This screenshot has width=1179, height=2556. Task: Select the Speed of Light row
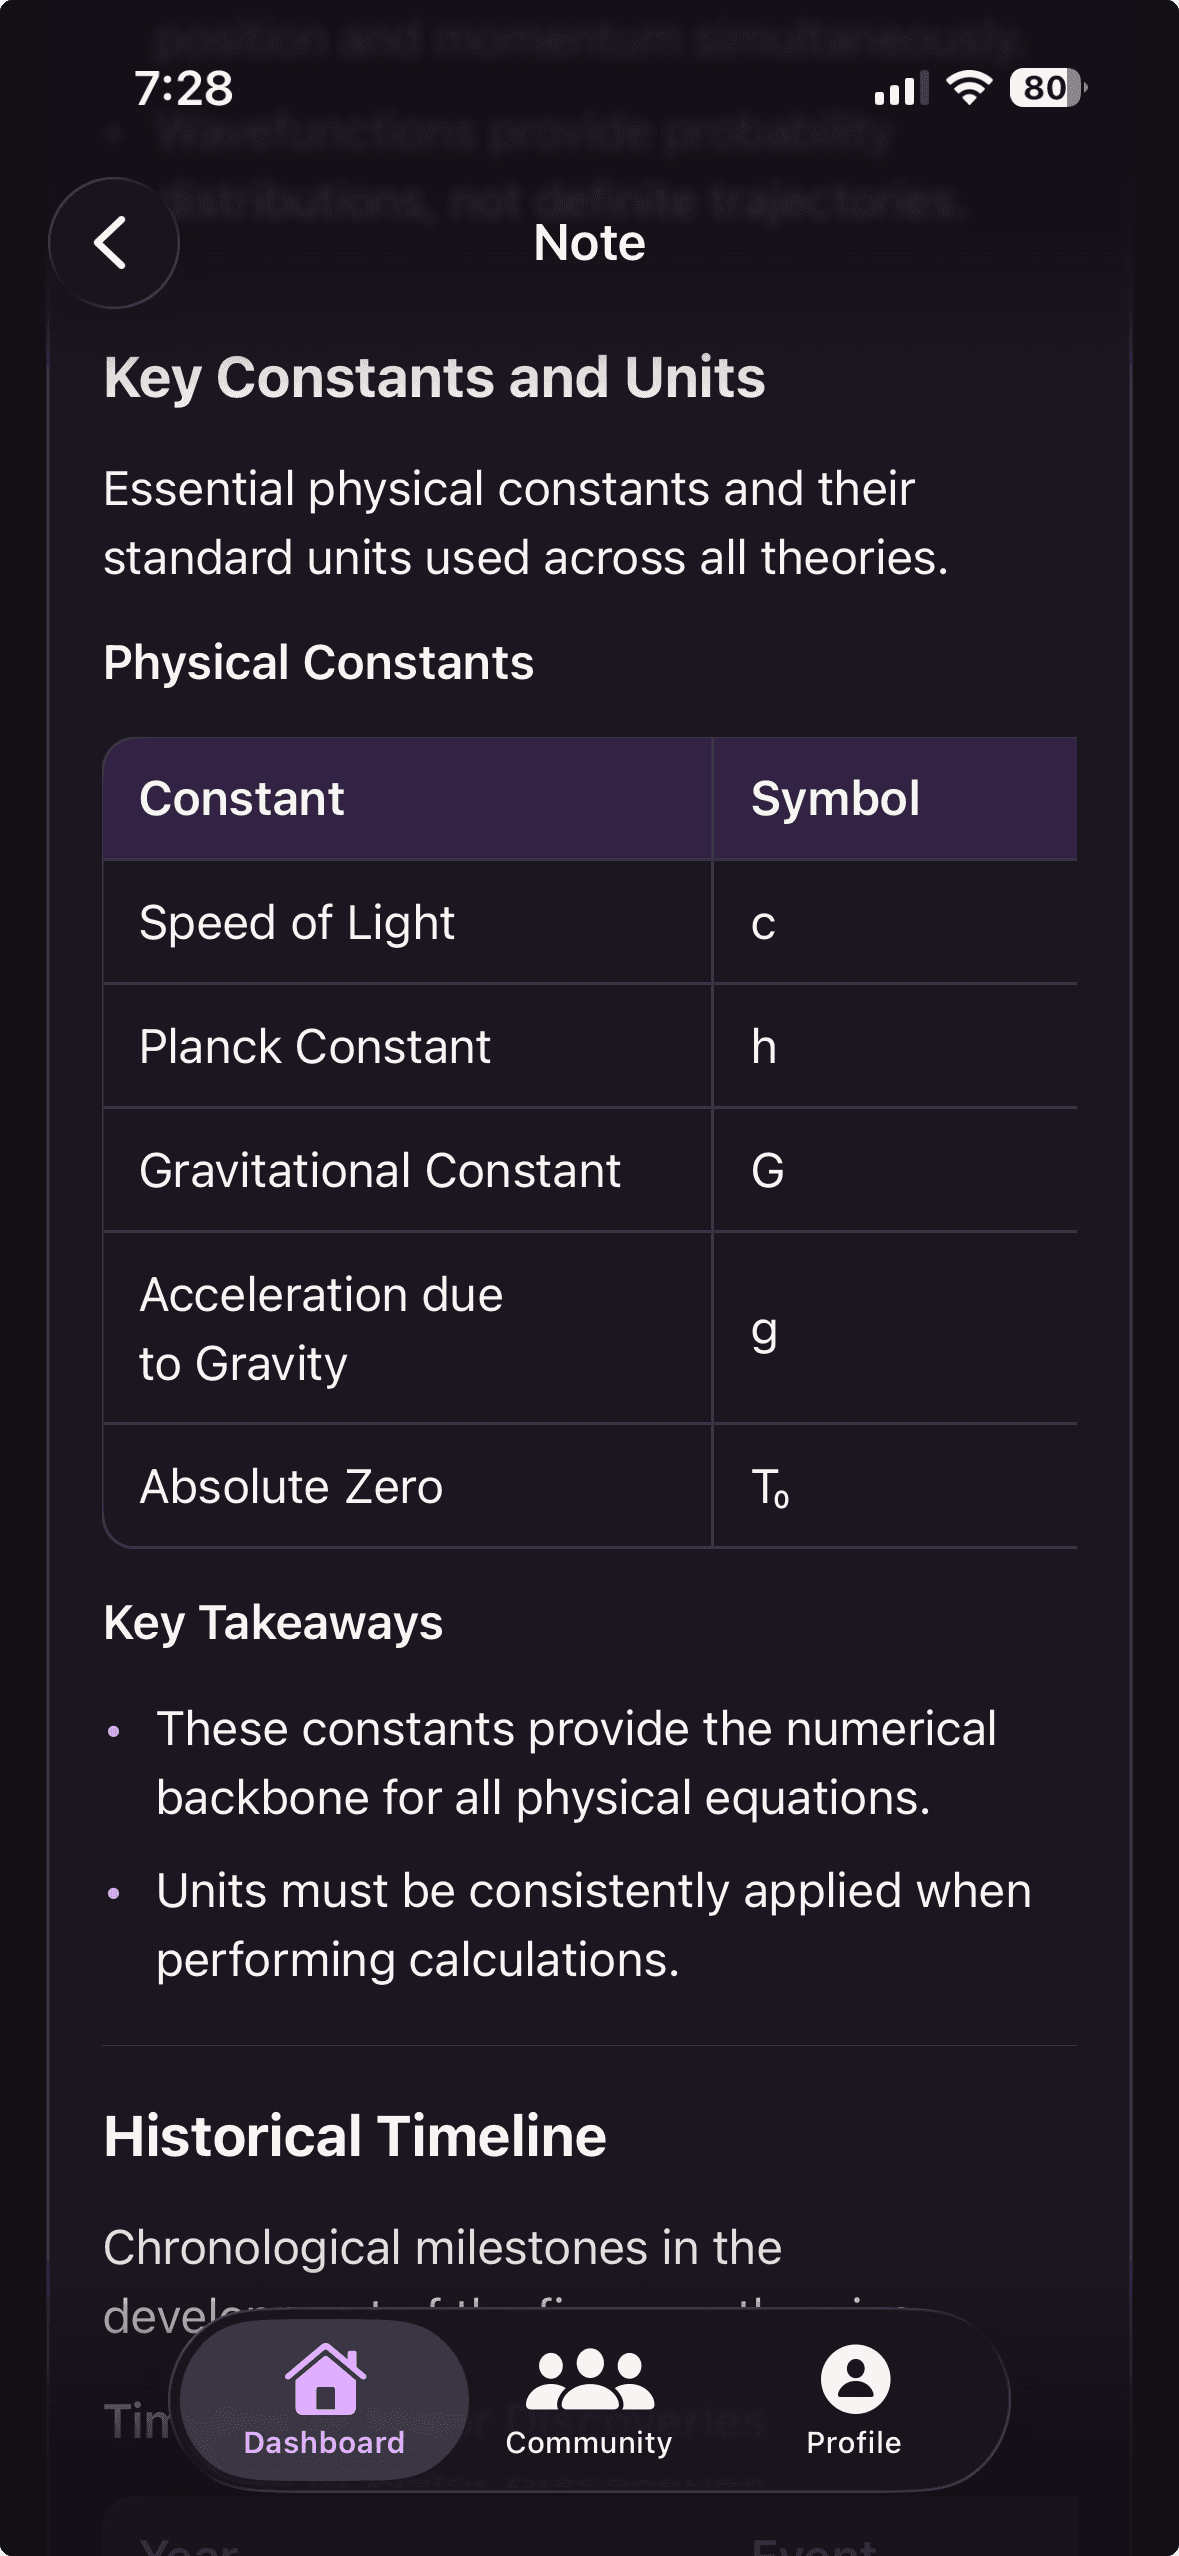[590, 922]
